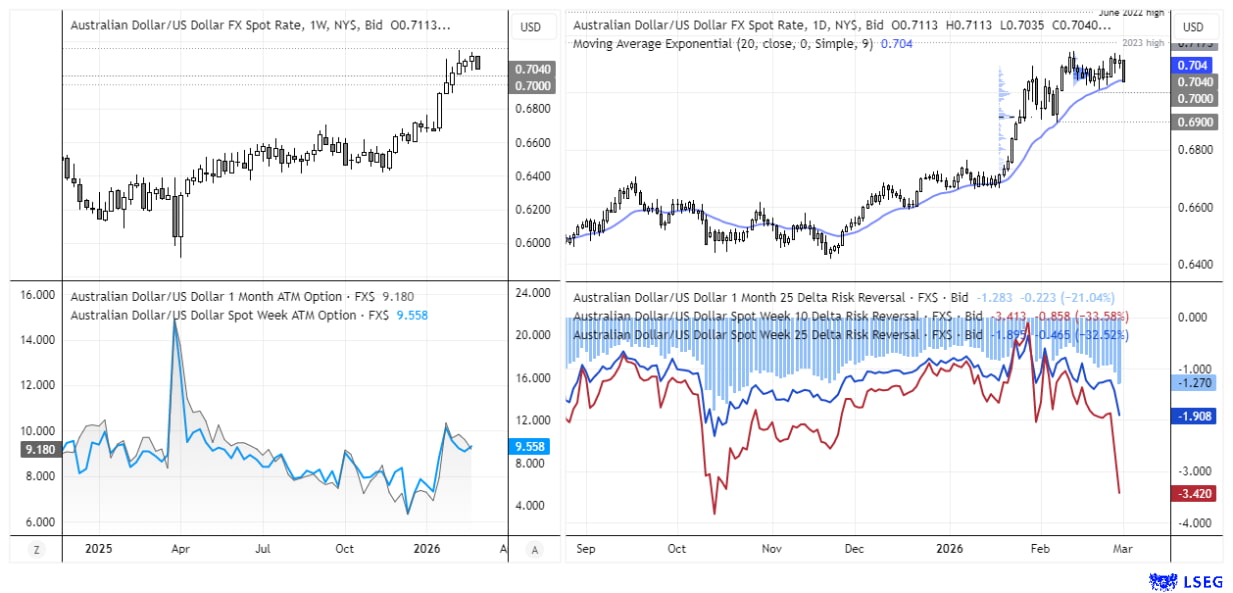Click the dark blue -1.908 value label
Image resolution: width=1233 pixels, height=593 pixels.
(x=1194, y=416)
